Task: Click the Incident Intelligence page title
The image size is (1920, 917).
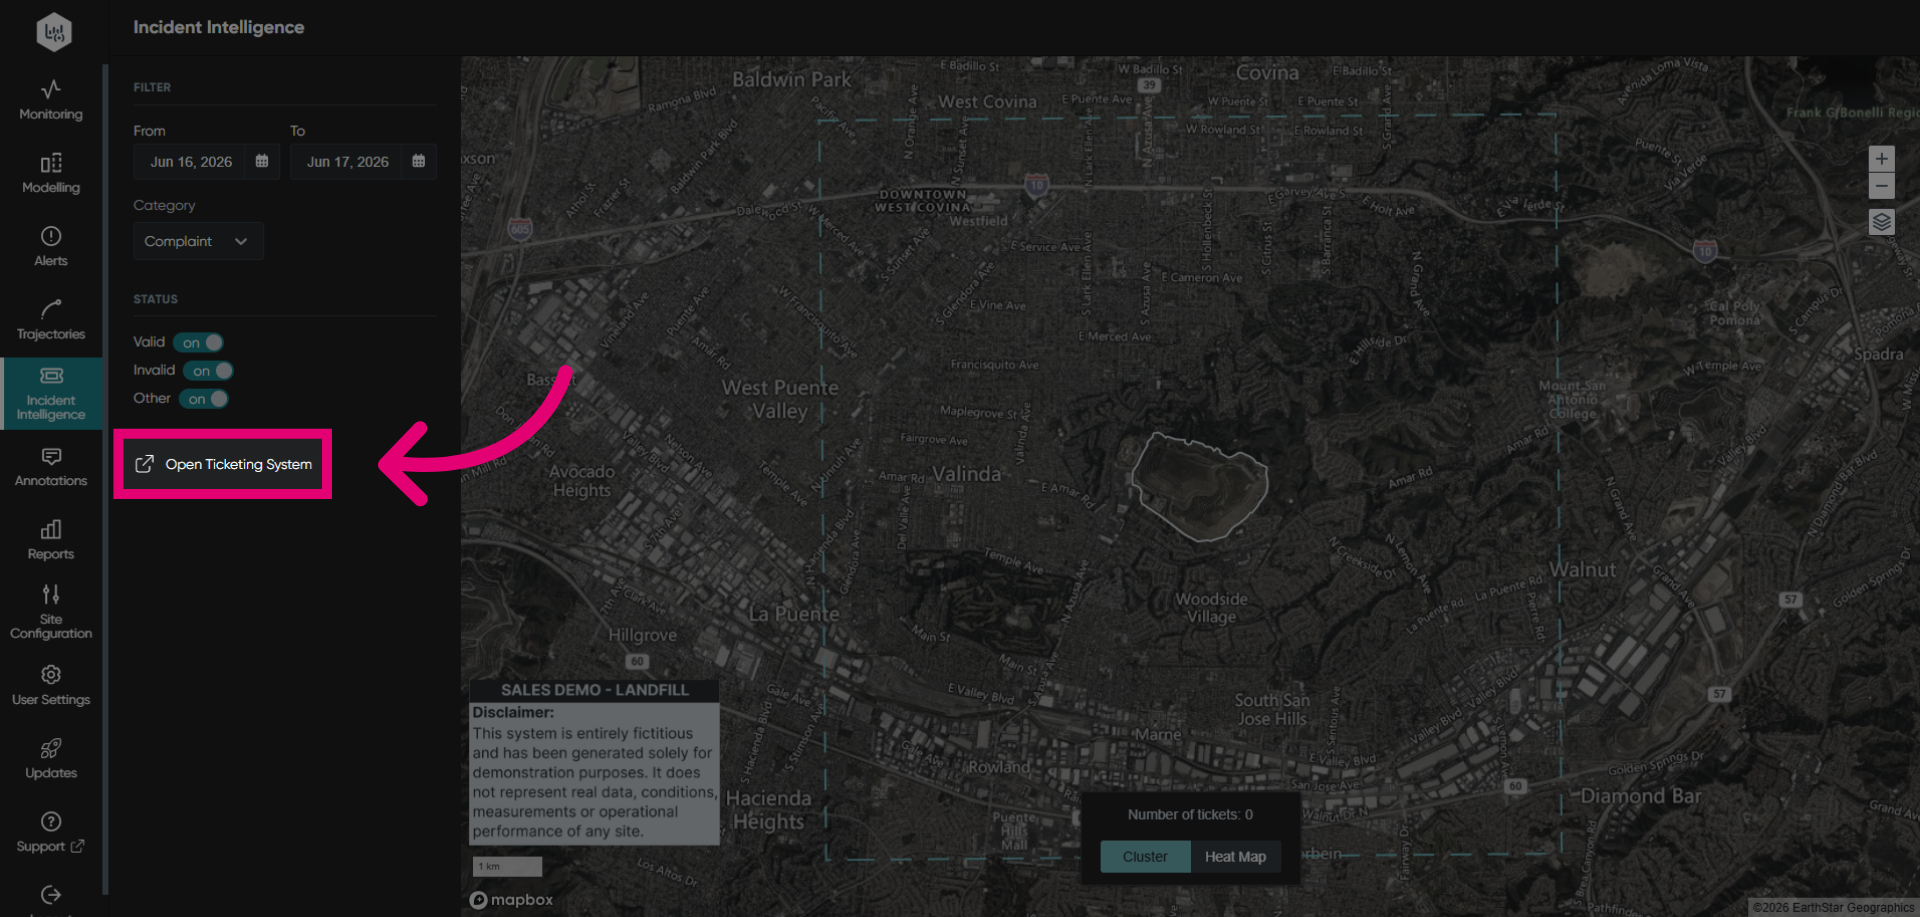Action: [219, 27]
